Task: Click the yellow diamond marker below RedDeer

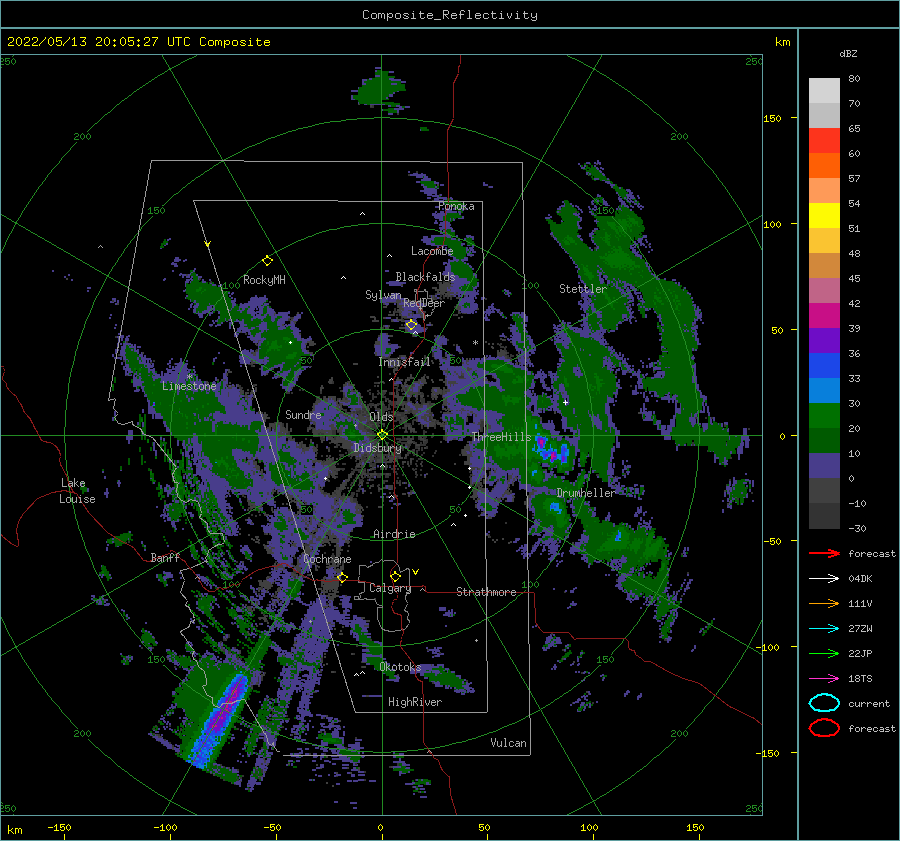Action: pos(411,325)
